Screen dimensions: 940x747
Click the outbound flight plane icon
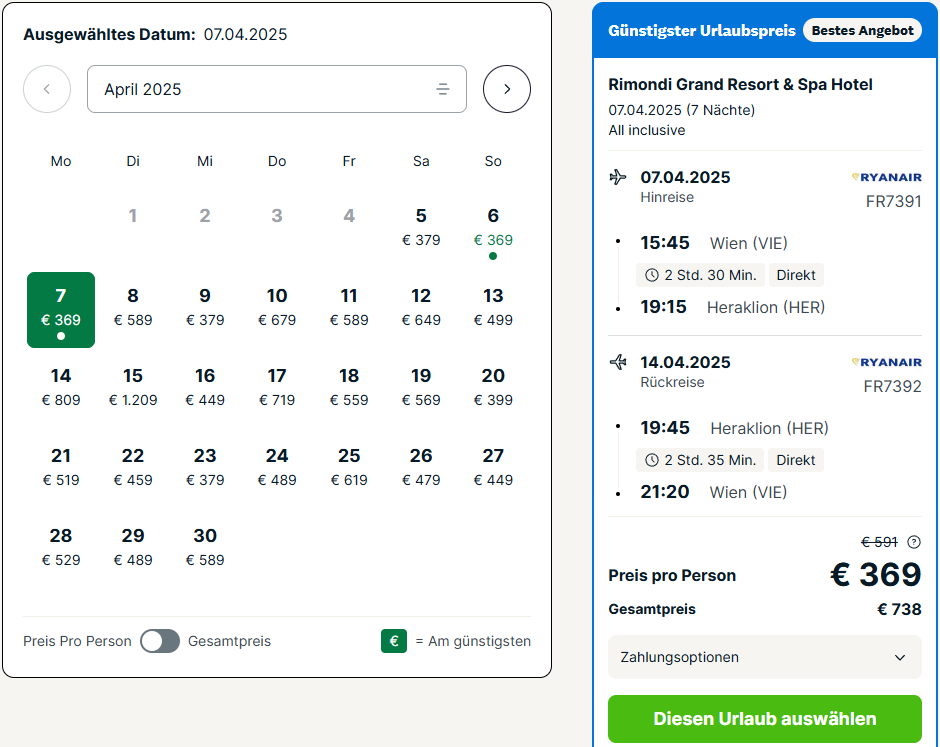[x=618, y=177]
